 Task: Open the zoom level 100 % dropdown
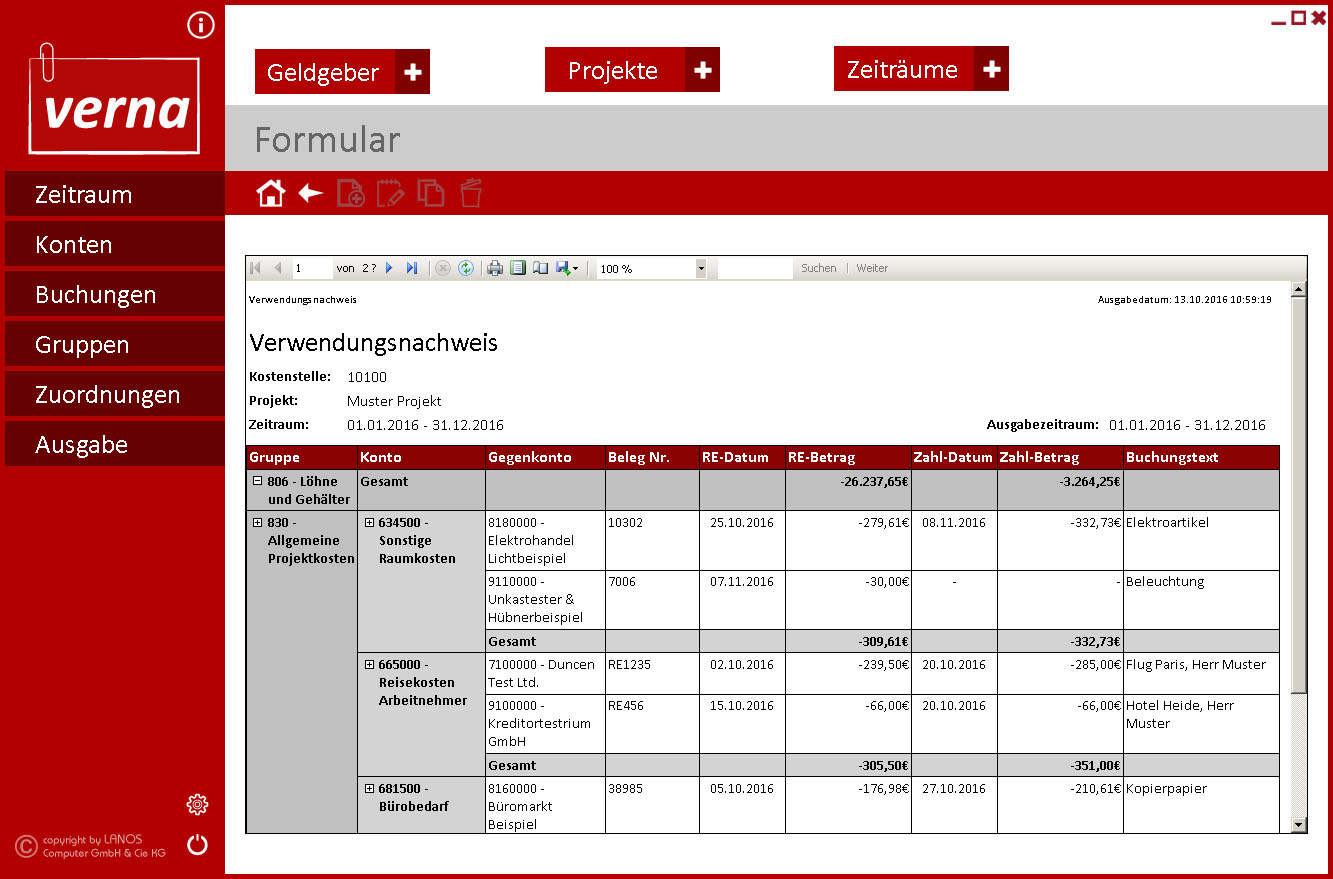(x=700, y=268)
